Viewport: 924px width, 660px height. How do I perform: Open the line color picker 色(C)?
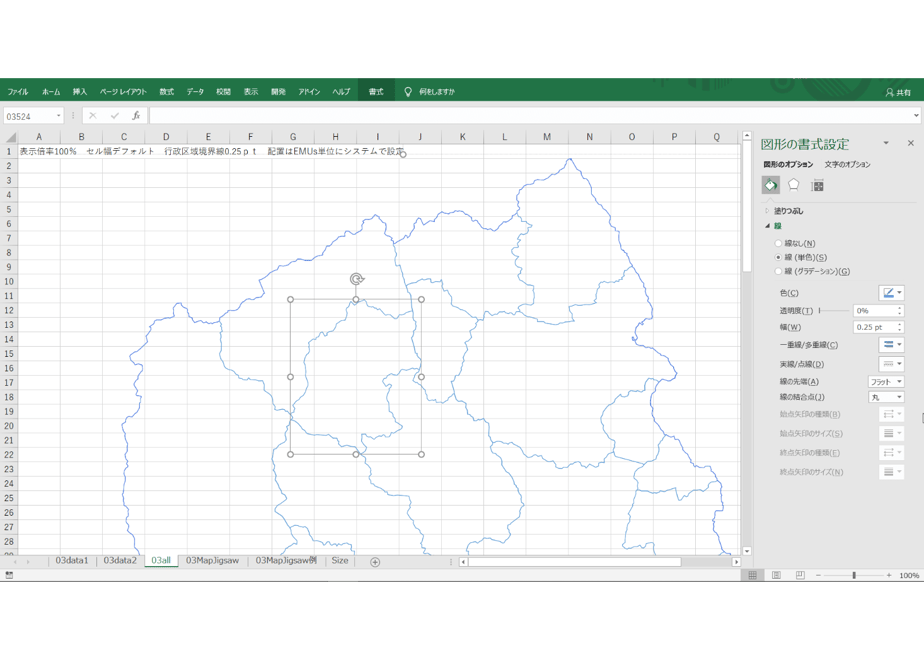click(891, 293)
